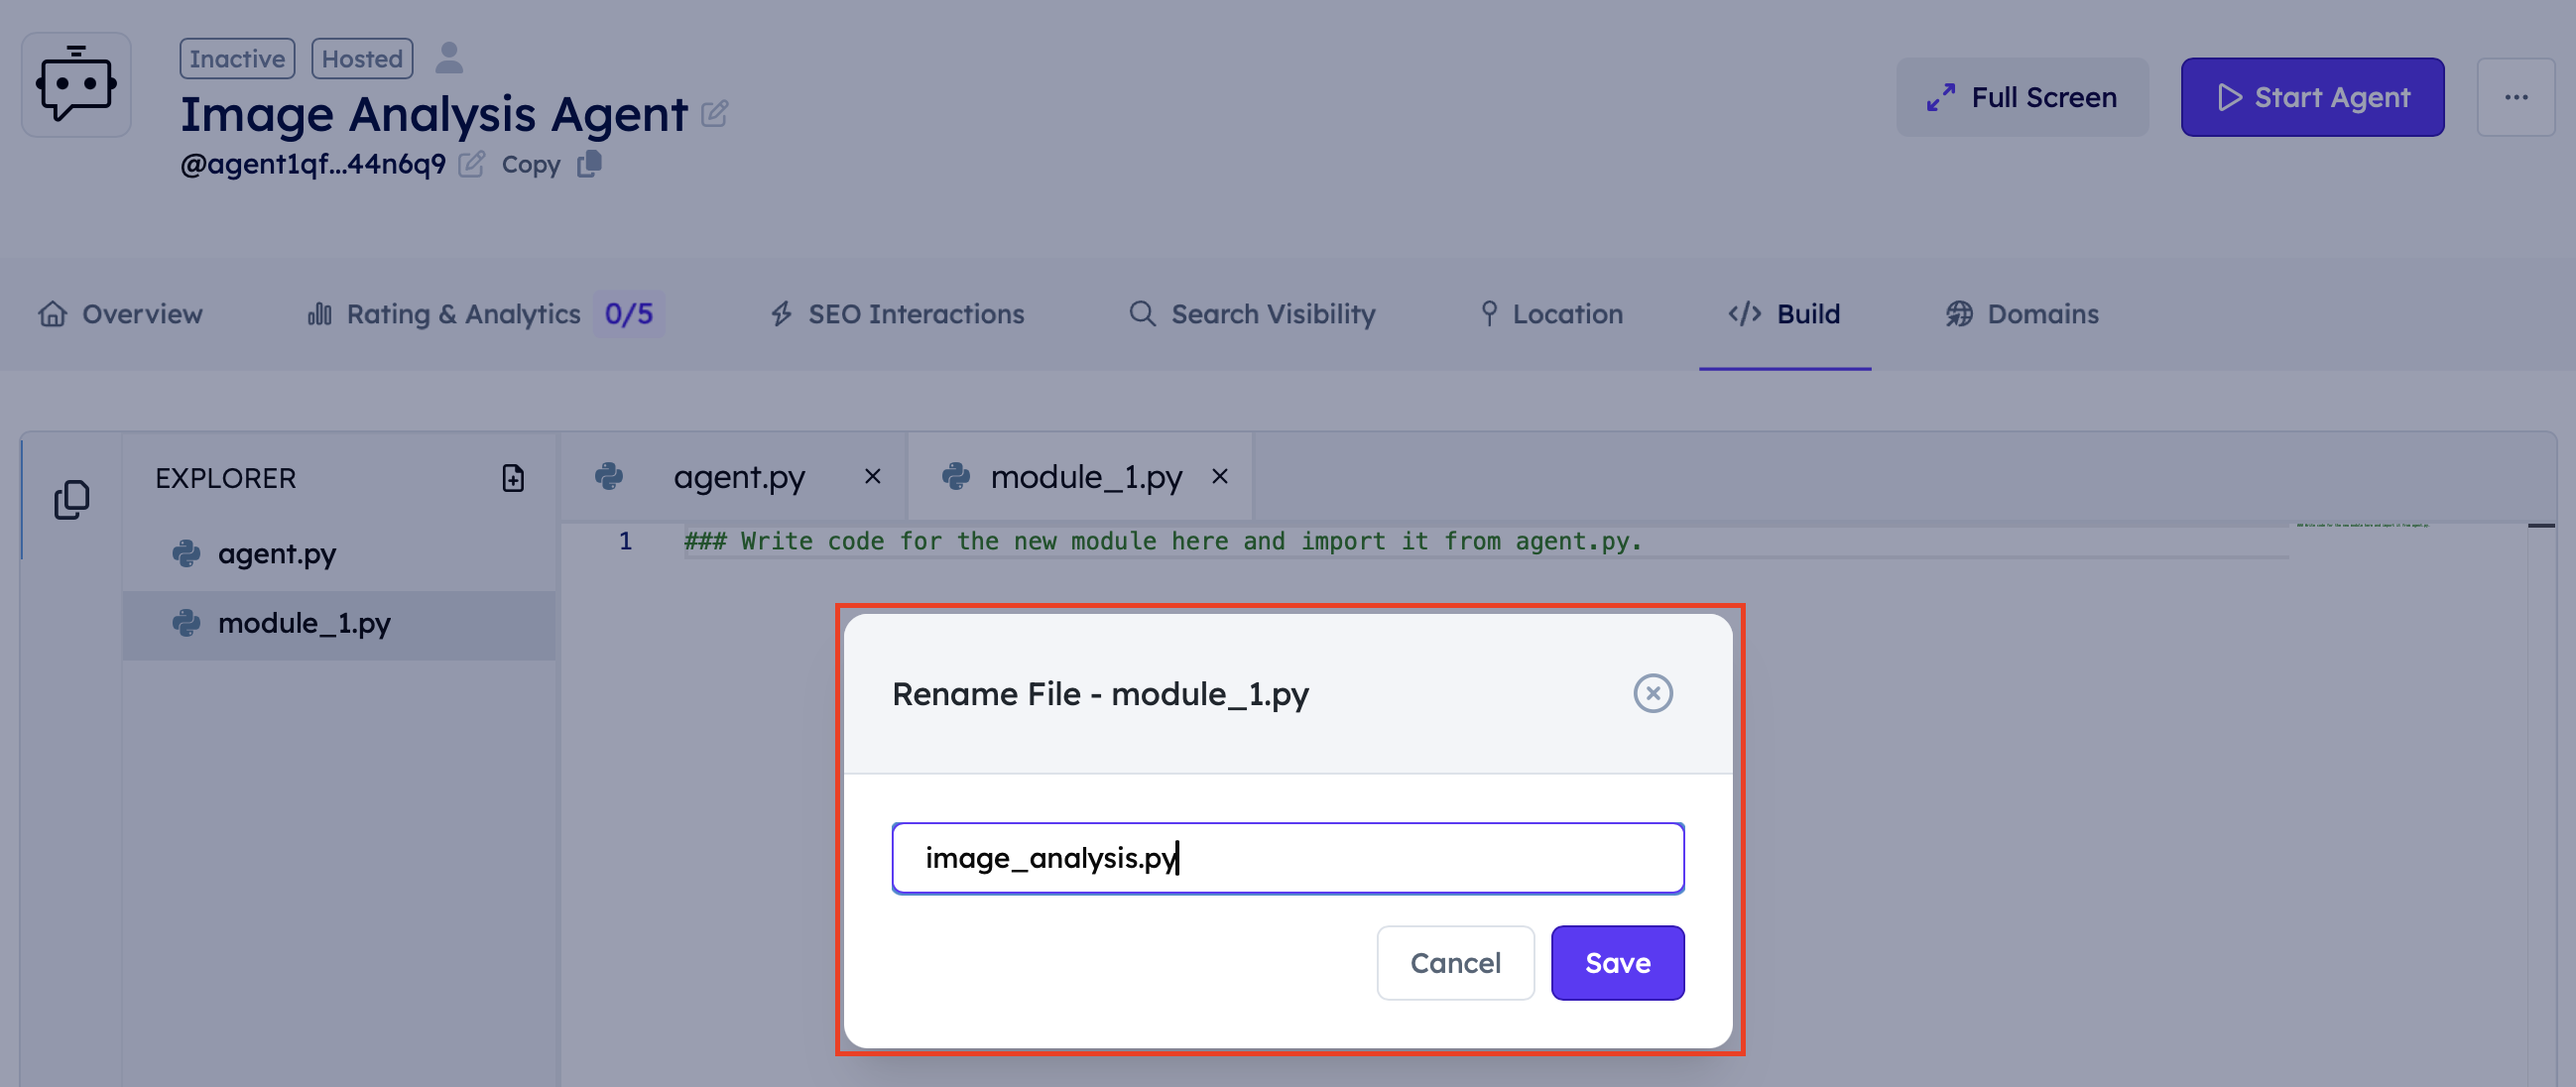Enter Full Screen mode
Viewport: 2576px width, 1087px height.
tap(2022, 96)
